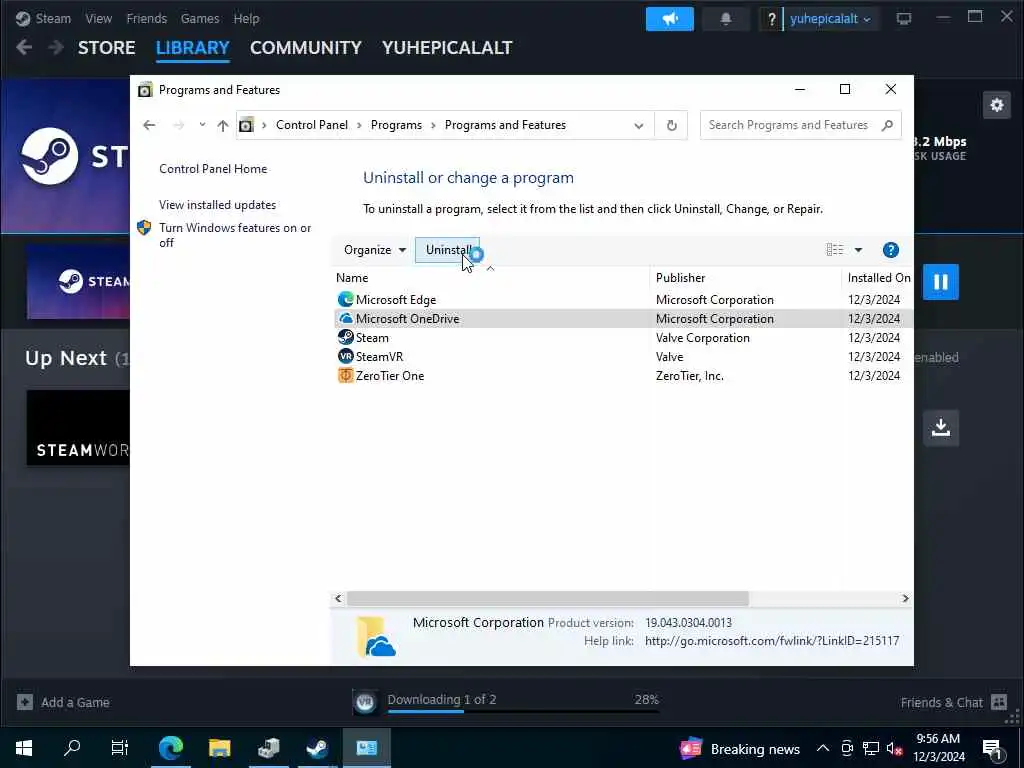Open the view options dropdown arrow
The height and width of the screenshot is (768, 1024).
tap(858, 250)
